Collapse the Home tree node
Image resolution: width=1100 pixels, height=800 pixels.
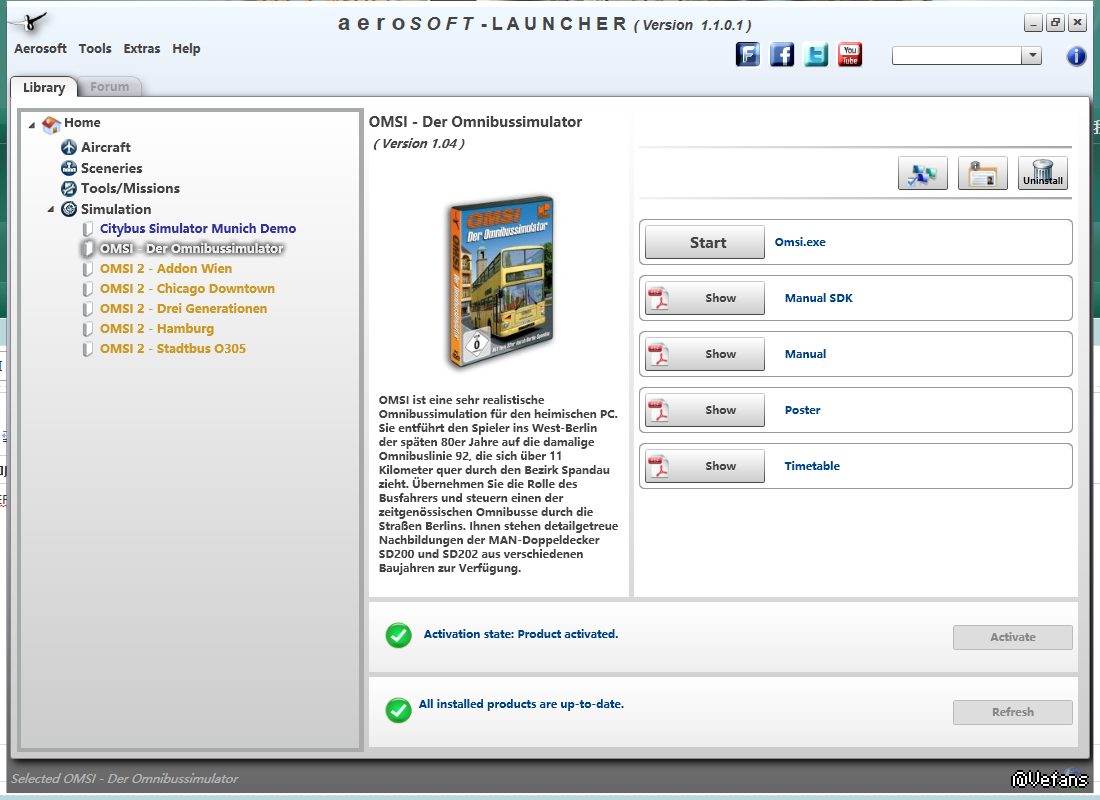click(32, 125)
